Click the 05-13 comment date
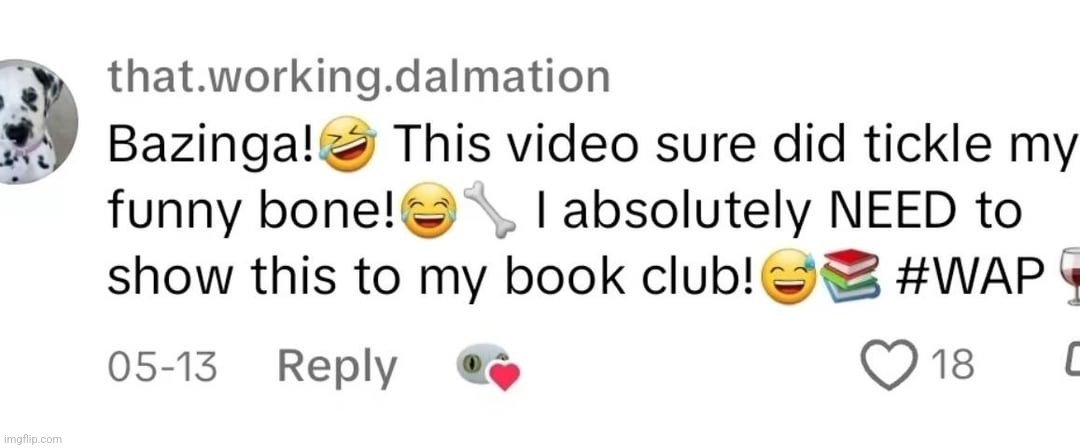The height and width of the screenshot is (448, 1080). 163,365
